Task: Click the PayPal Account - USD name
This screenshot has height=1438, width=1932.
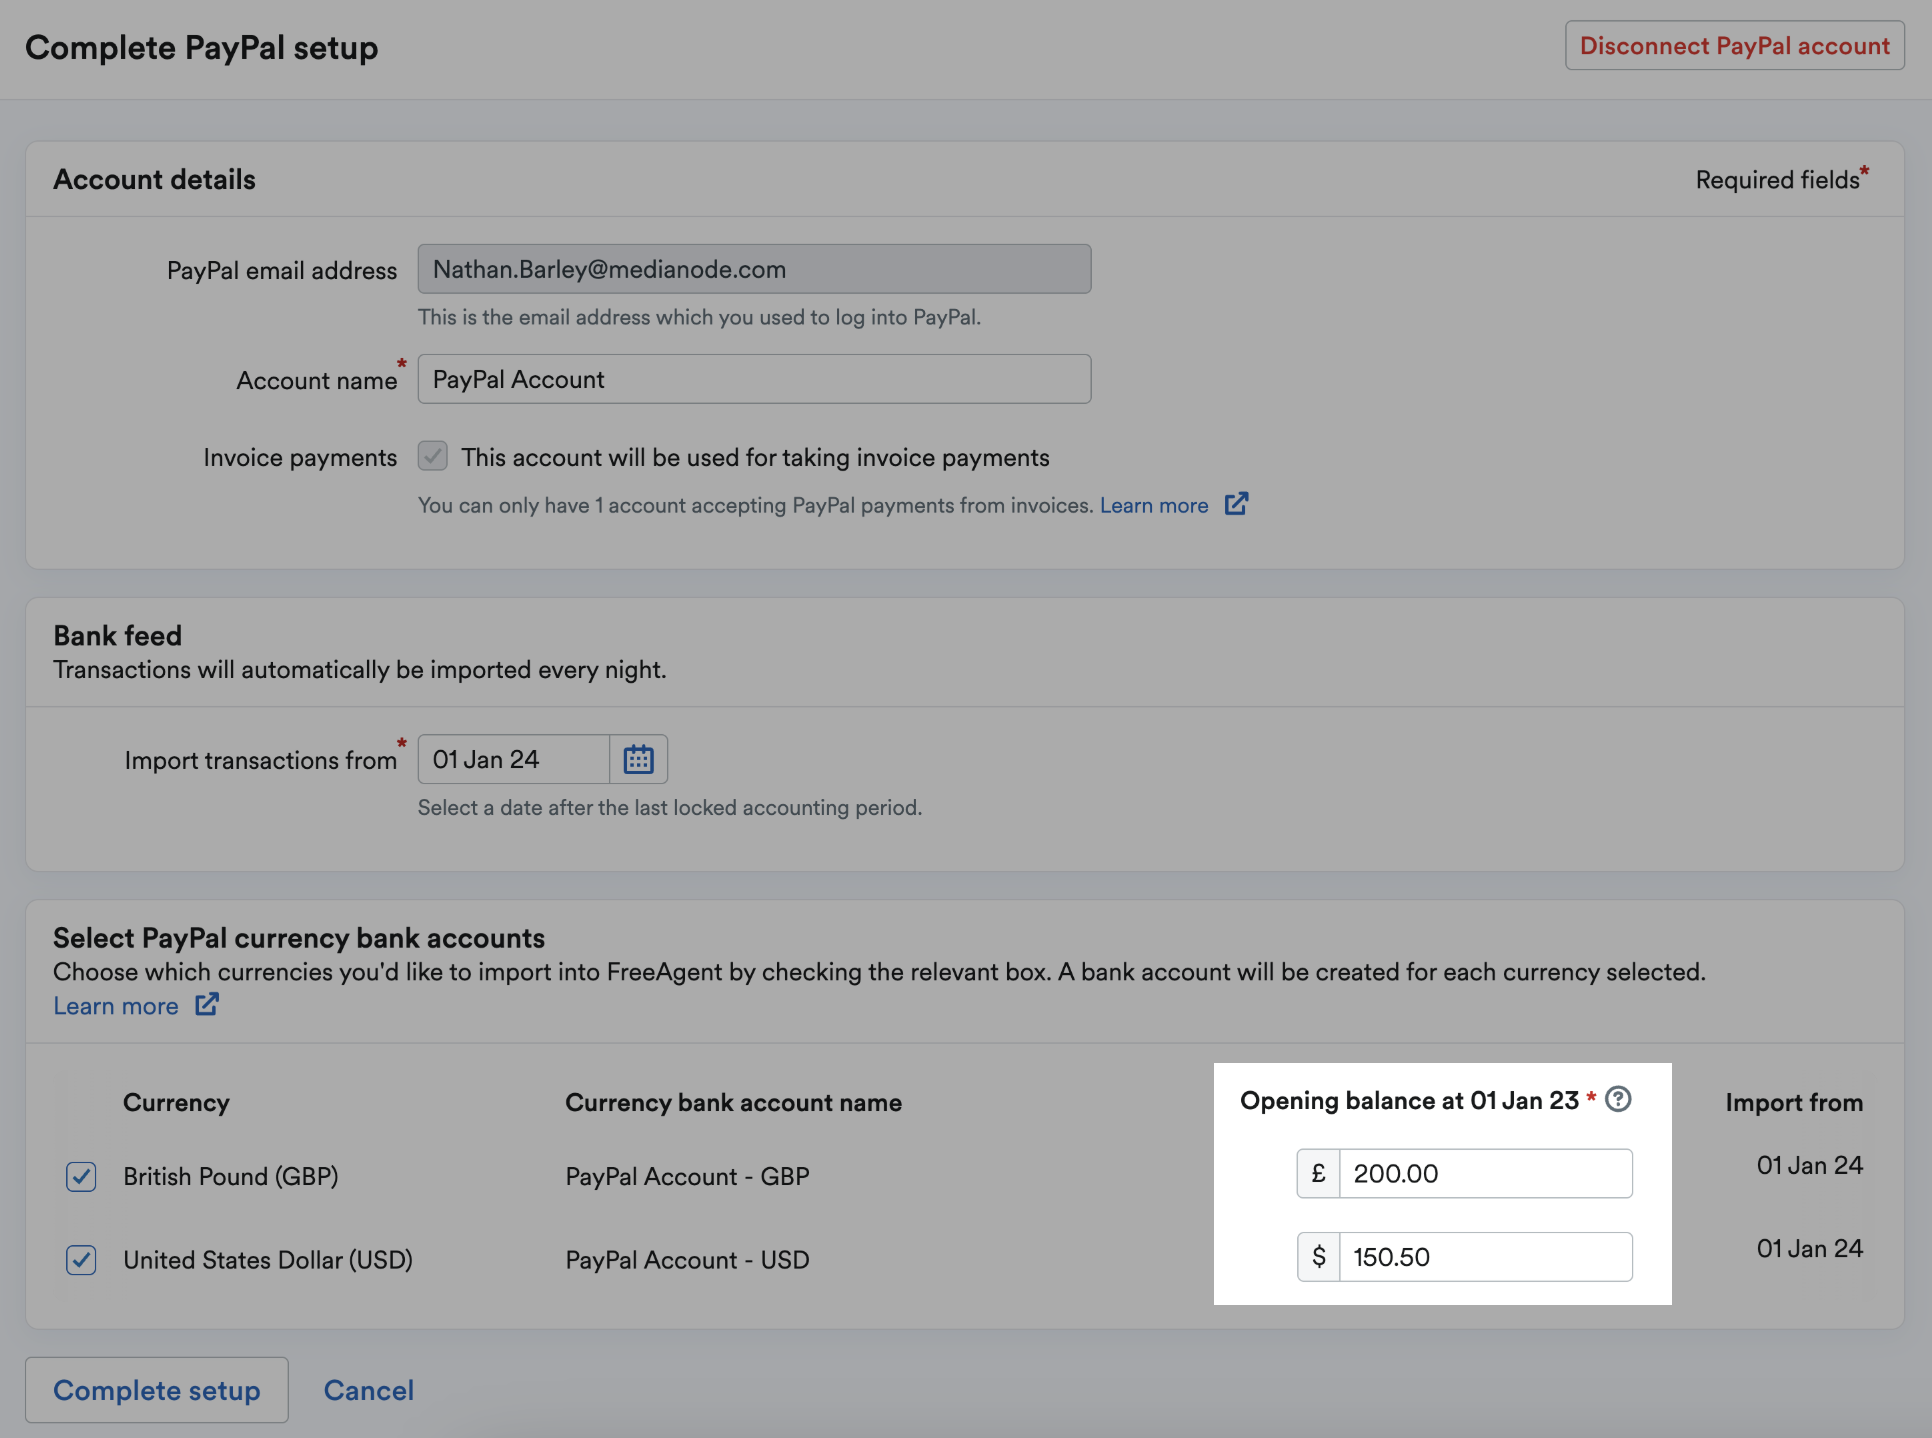Action: pos(688,1260)
